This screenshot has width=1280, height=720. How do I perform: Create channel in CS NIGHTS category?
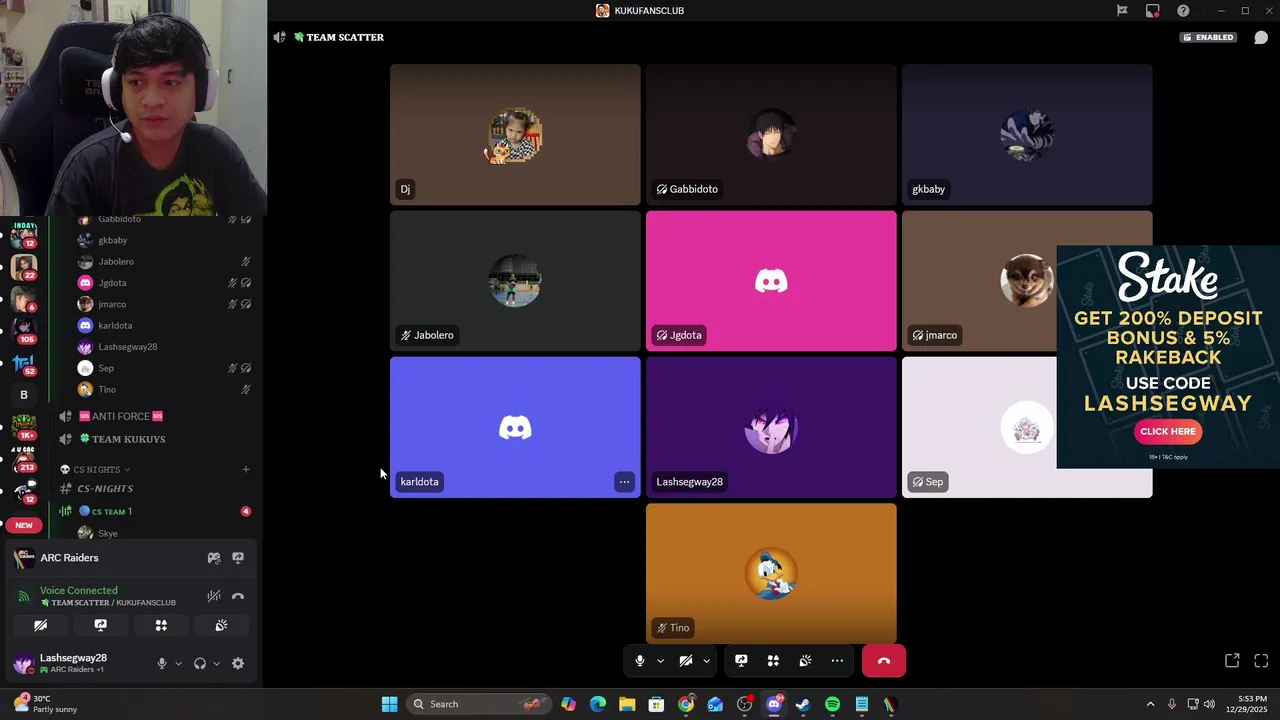coord(246,469)
